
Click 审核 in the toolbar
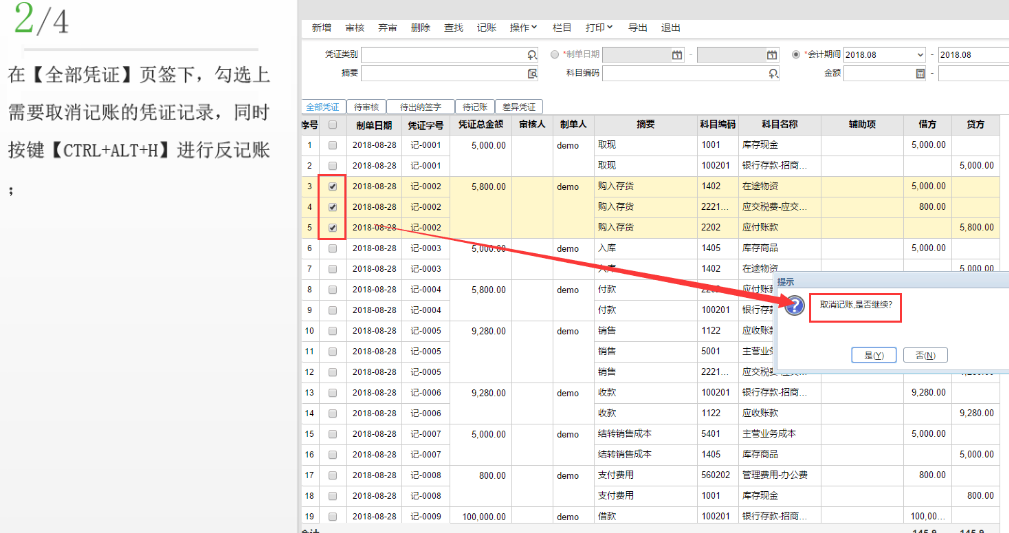[x=355, y=28]
